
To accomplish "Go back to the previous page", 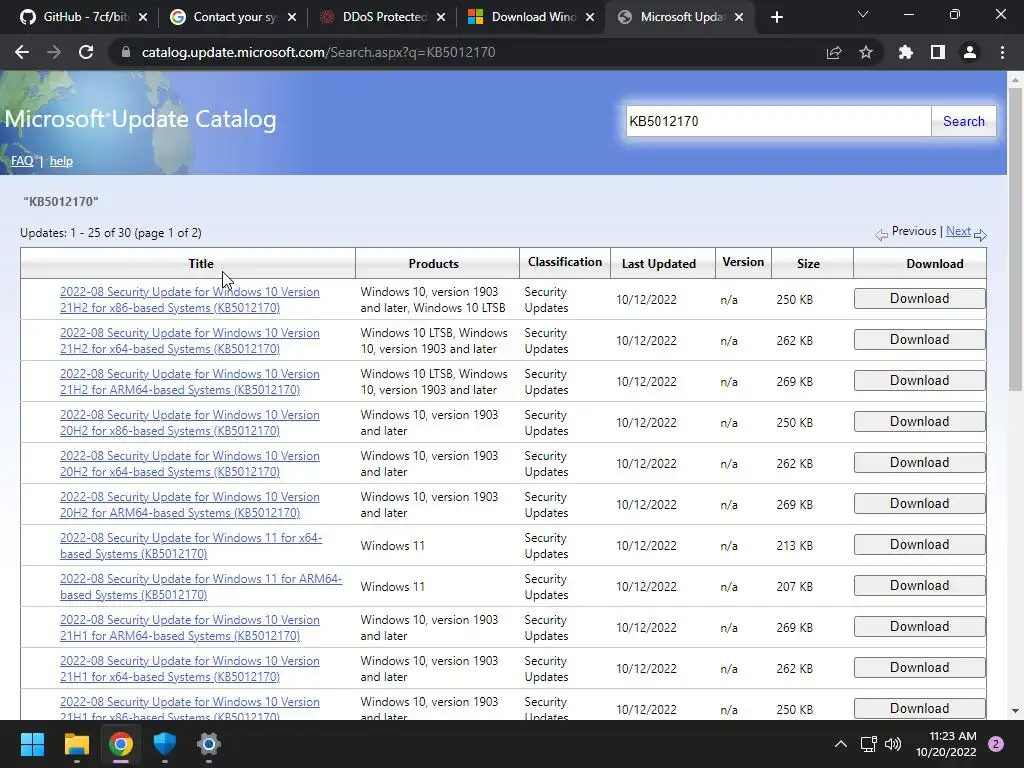I will [22, 52].
